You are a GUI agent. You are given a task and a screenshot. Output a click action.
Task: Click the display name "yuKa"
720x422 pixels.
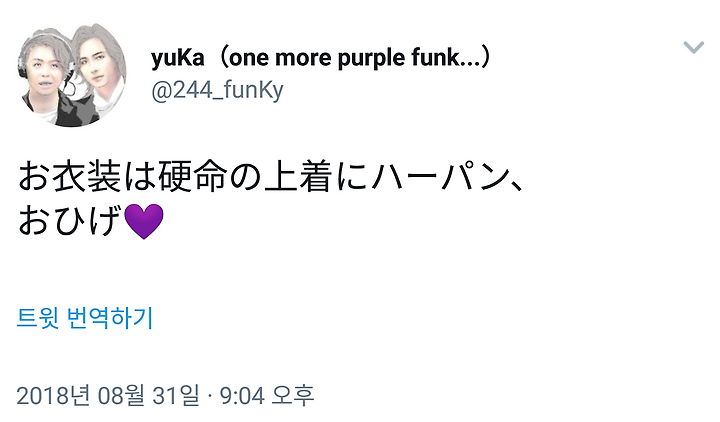tap(178, 57)
